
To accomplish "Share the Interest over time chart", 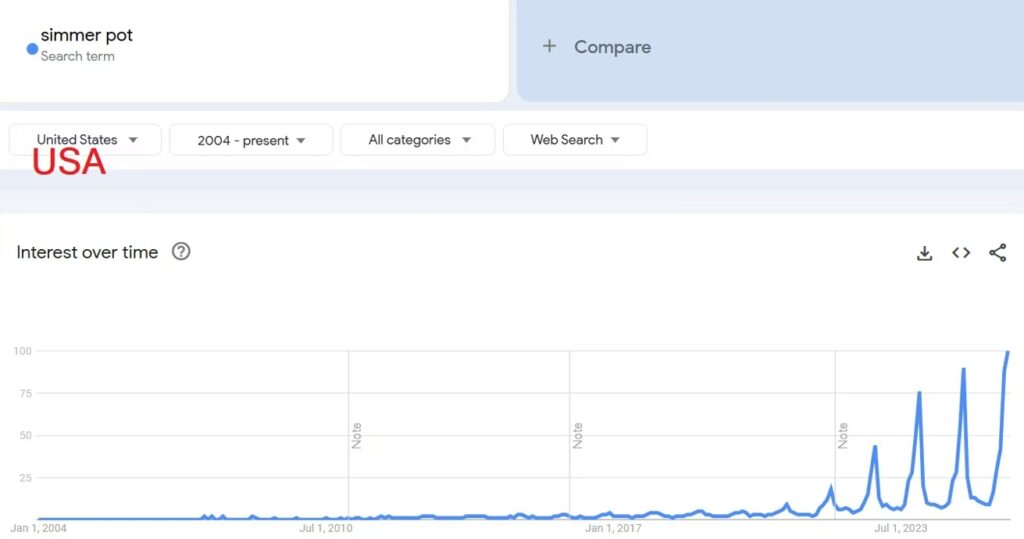I will click(x=997, y=253).
